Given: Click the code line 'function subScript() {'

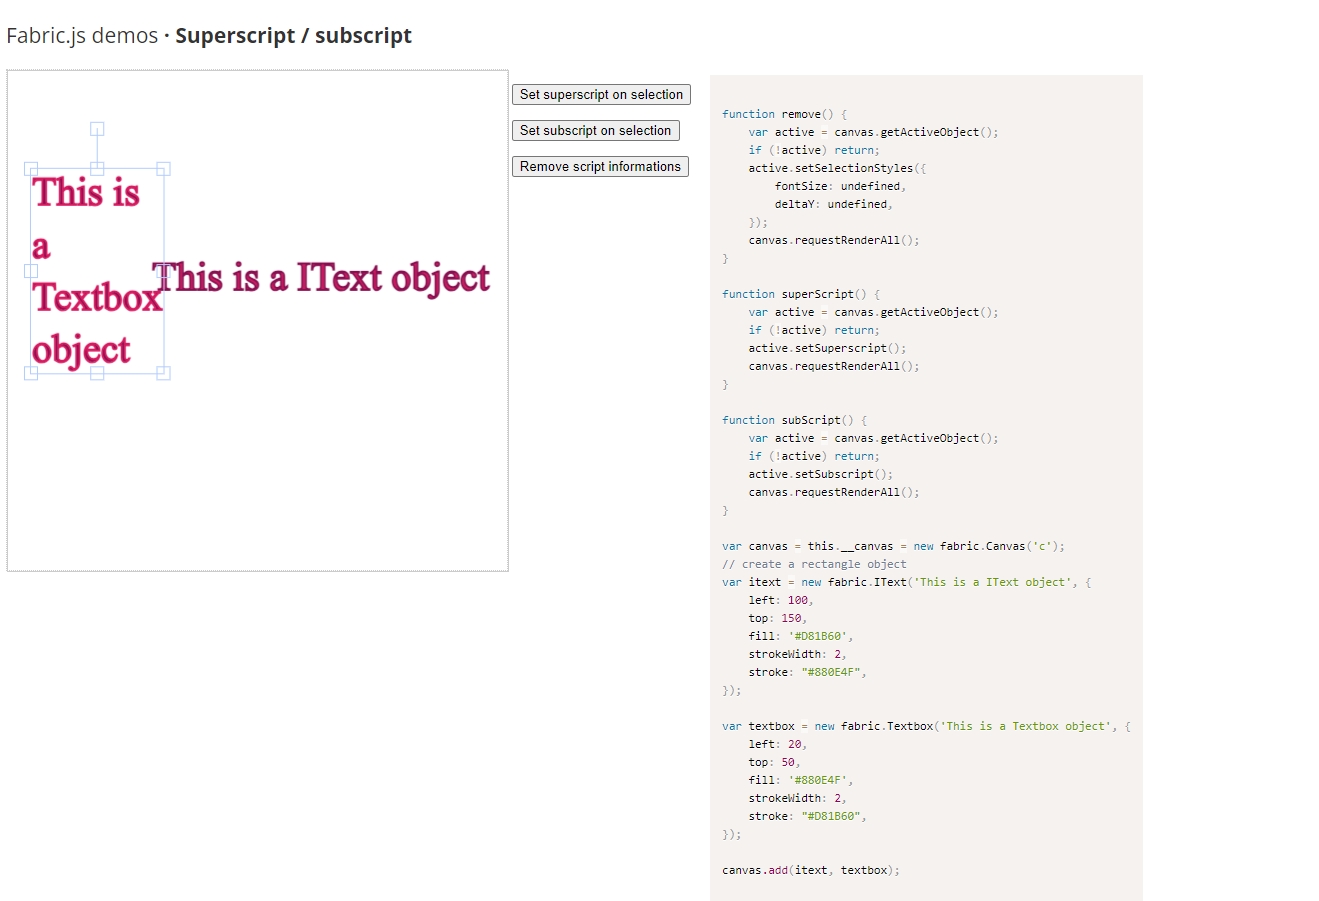Looking at the screenshot, I should pyautogui.click(x=794, y=420).
